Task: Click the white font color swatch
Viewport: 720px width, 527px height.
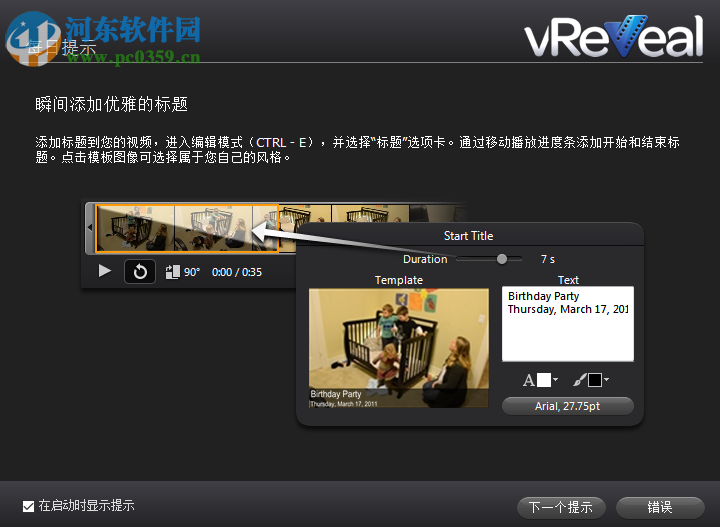Action: (544, 380)
